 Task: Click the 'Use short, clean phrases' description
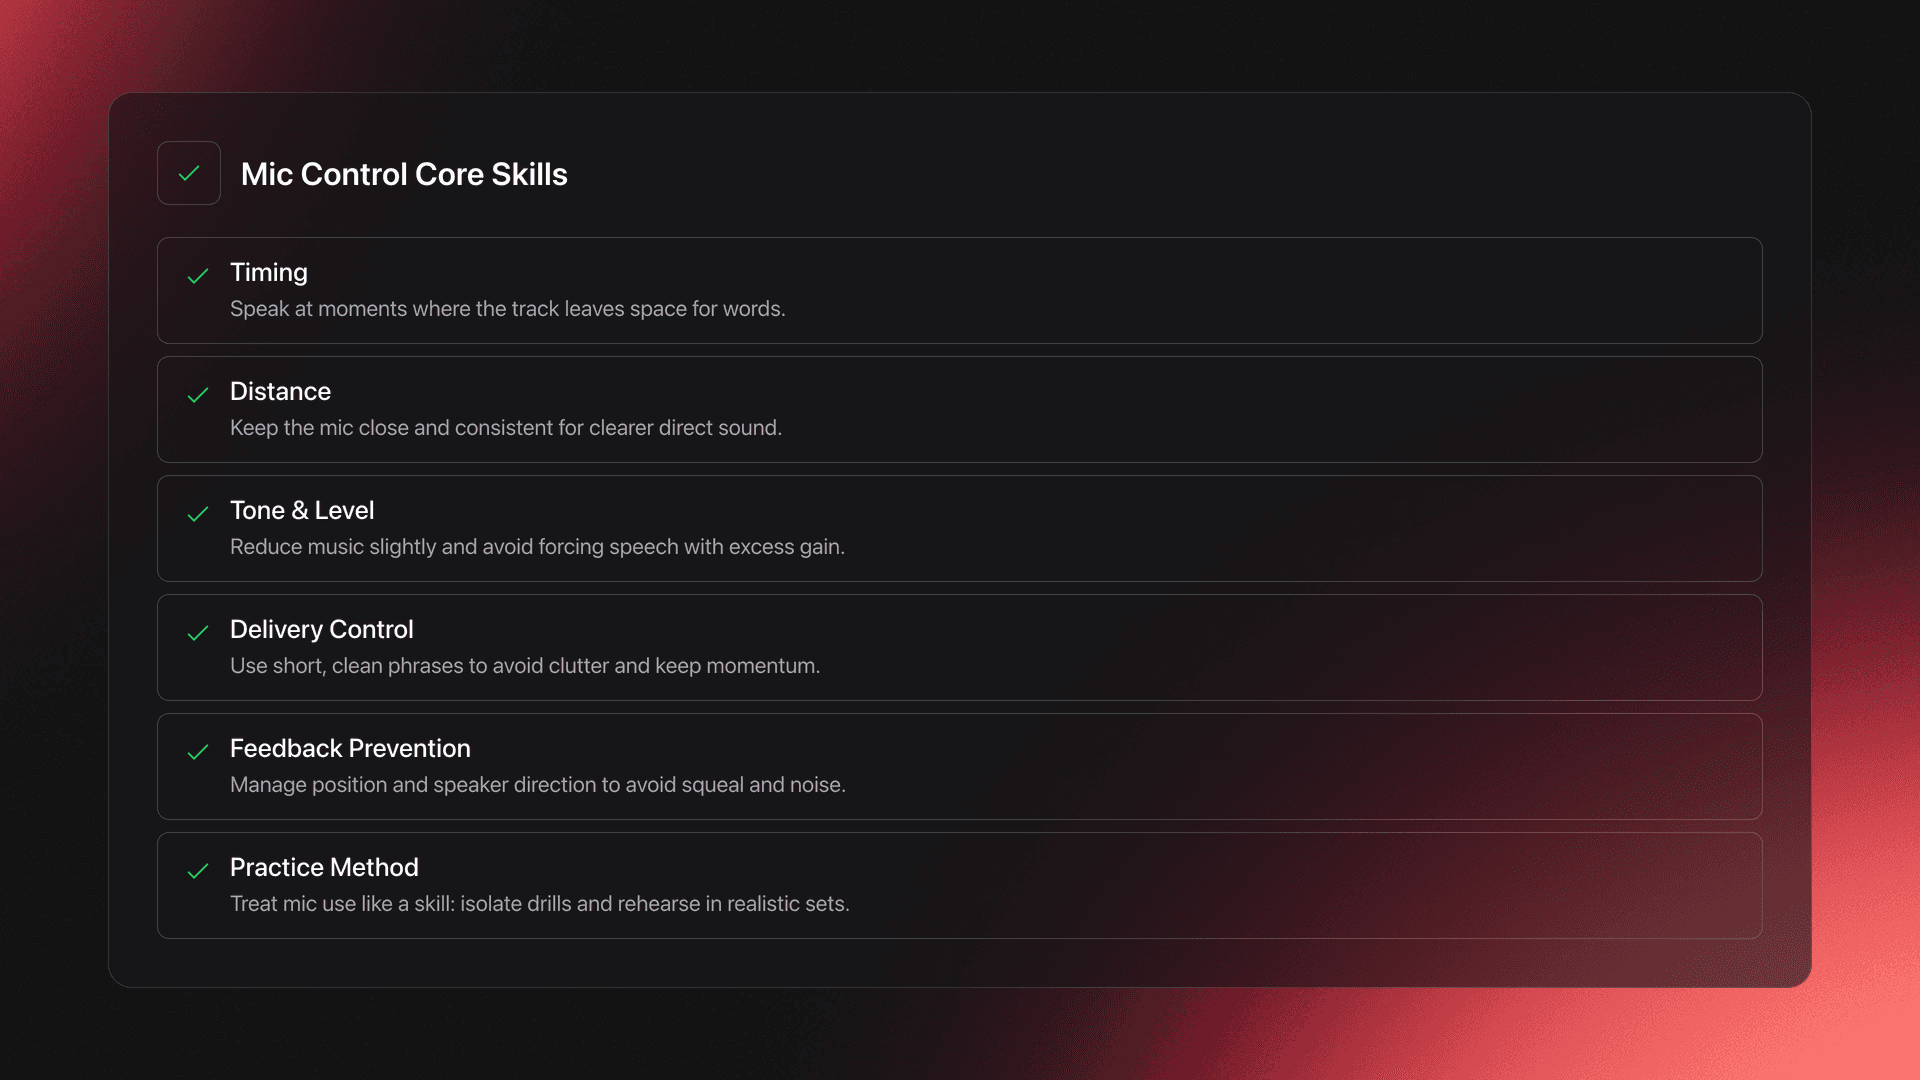[x=524, y=666]
